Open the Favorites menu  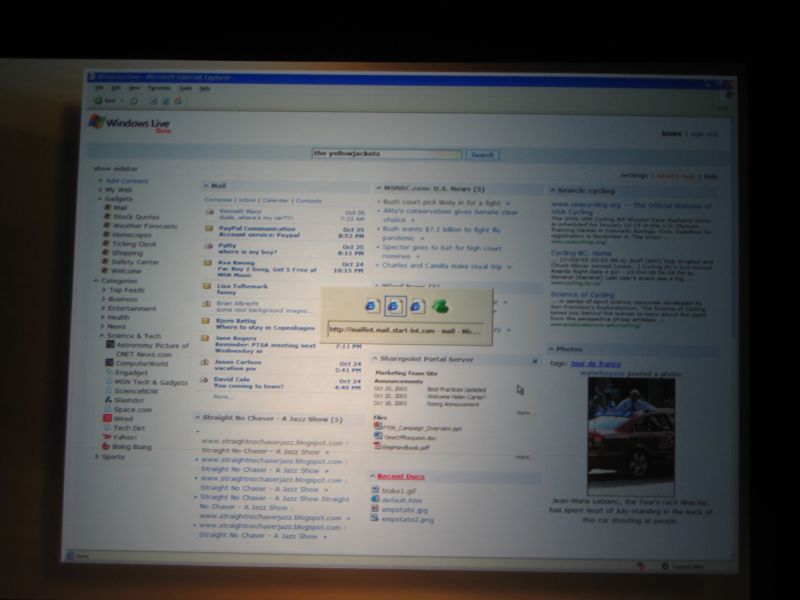pyautogui.click(x=159, y=88)
